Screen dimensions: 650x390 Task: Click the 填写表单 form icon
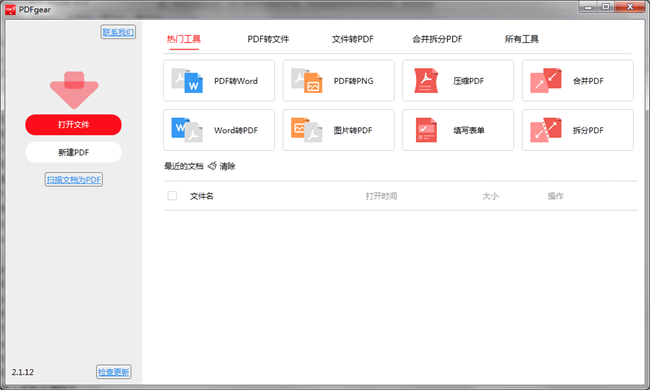tap(426, 130)
